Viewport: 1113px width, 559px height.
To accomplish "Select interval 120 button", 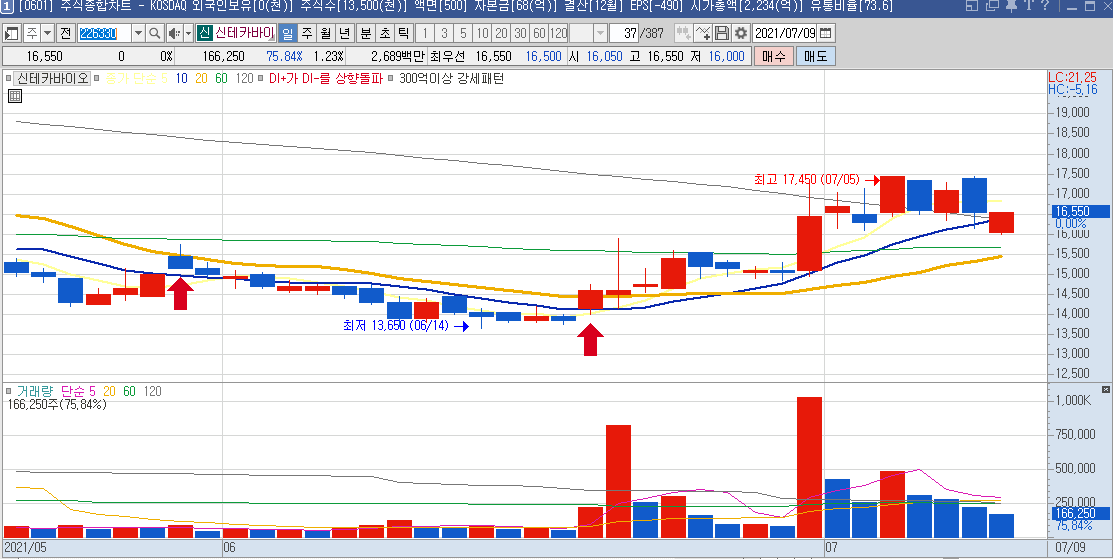I will 558,33.
